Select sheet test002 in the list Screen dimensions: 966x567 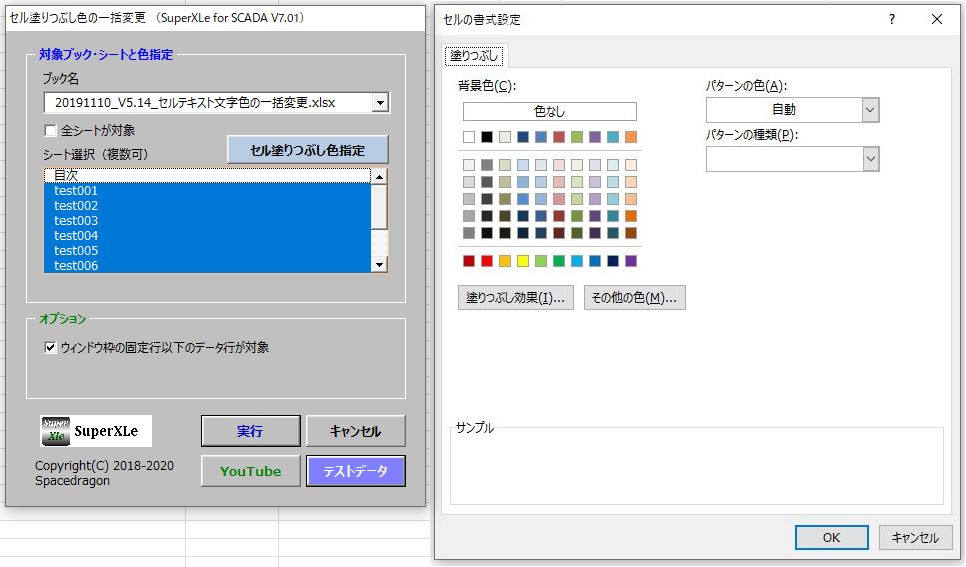[x=208, y=205]
